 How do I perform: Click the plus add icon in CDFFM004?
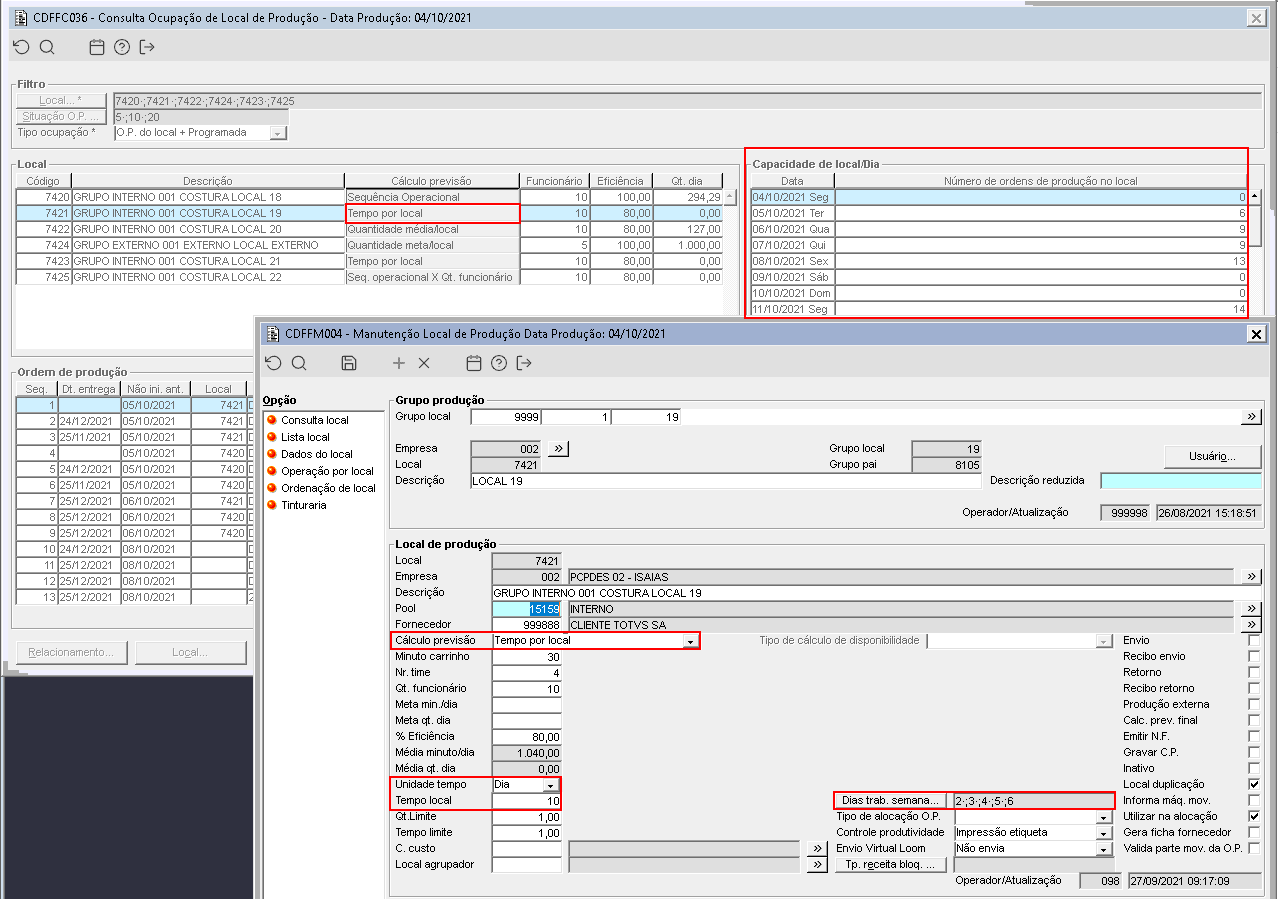point(399,363)
